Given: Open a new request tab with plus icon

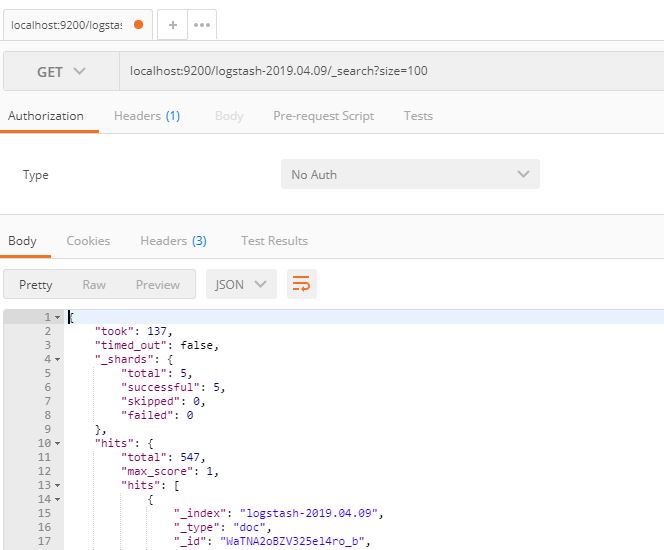Looking at the screenshot, I should point(172,25).
